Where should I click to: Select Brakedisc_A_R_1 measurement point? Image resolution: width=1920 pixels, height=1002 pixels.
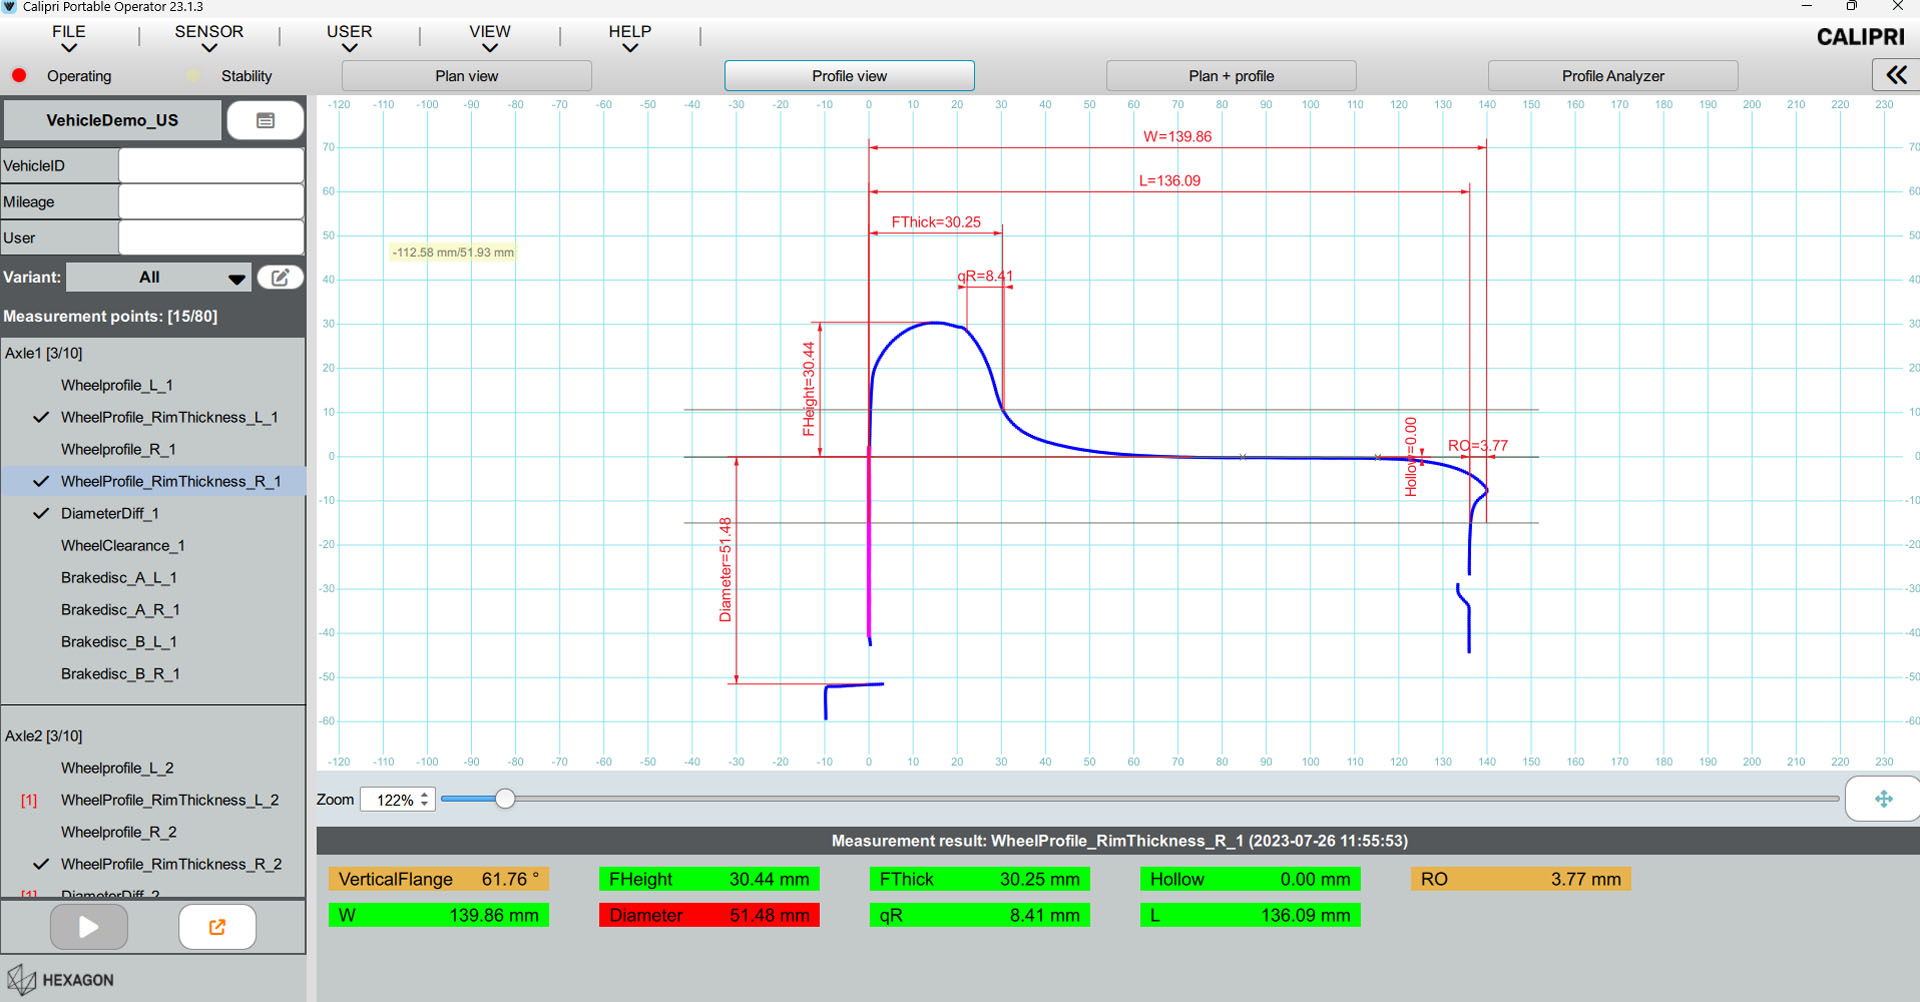click(x=120, y=609)
